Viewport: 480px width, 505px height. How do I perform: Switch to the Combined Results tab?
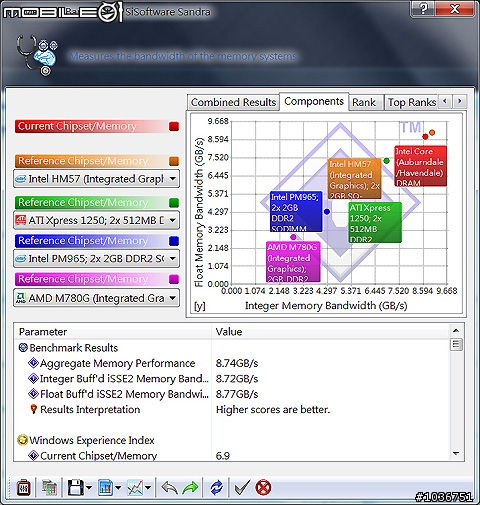(x=233, y=102)
